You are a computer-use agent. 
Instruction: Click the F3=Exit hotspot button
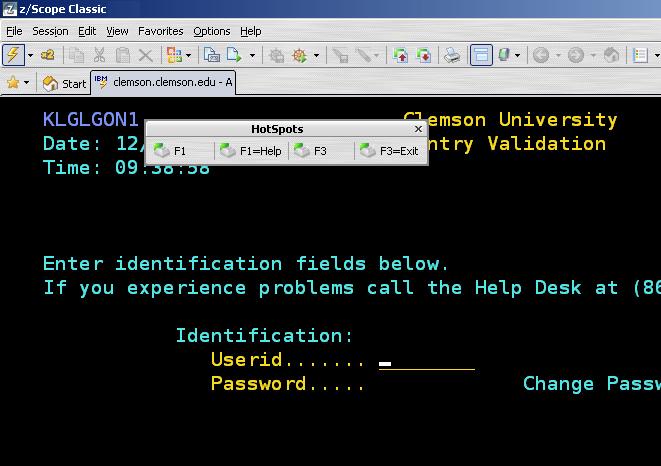[x=390, y=151]
